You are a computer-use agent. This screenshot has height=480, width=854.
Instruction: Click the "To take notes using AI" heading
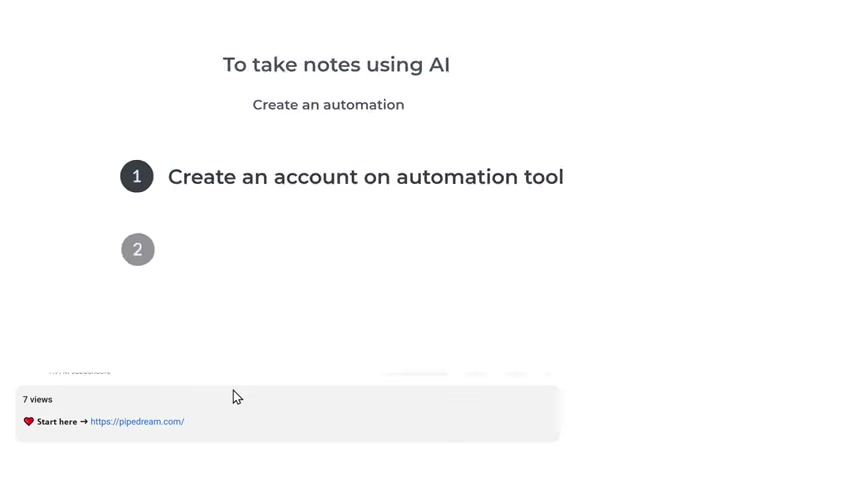tap(336, 65)
